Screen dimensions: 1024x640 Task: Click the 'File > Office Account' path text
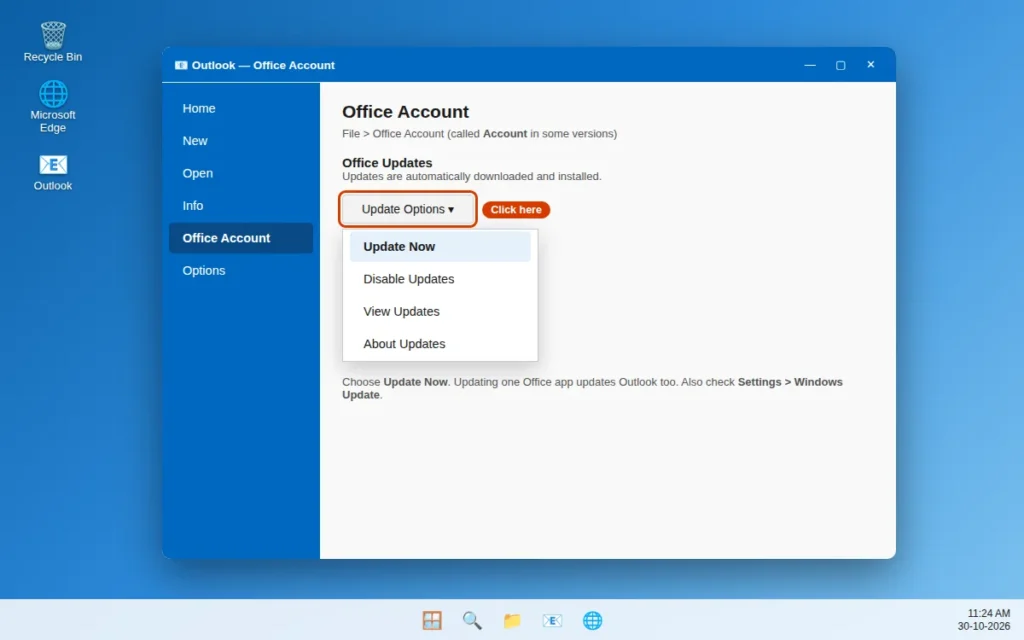click(x=392, y=133)
